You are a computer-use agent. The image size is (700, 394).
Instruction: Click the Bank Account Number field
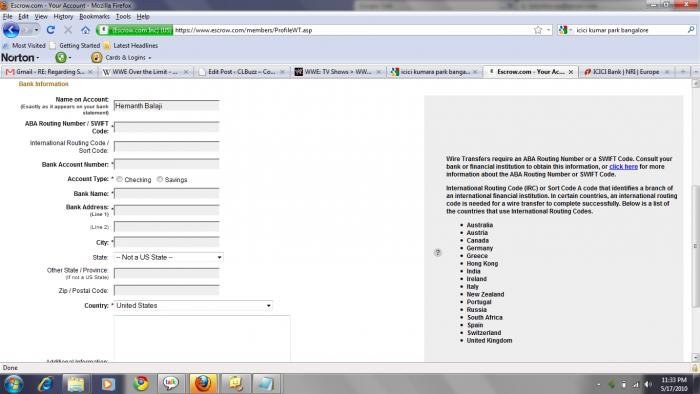pyautogui.click(x=167, y=164)
